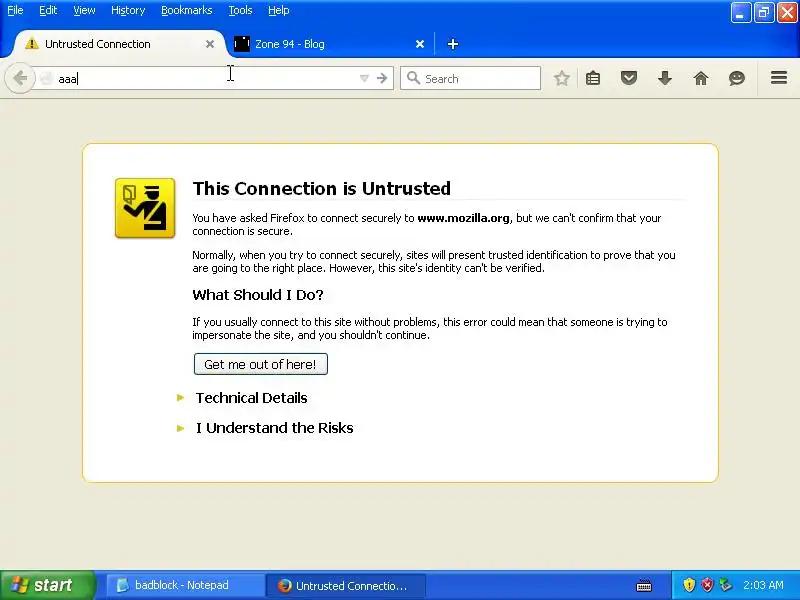Switch to badblock - Notepad taskbar item

pos(184,585)
